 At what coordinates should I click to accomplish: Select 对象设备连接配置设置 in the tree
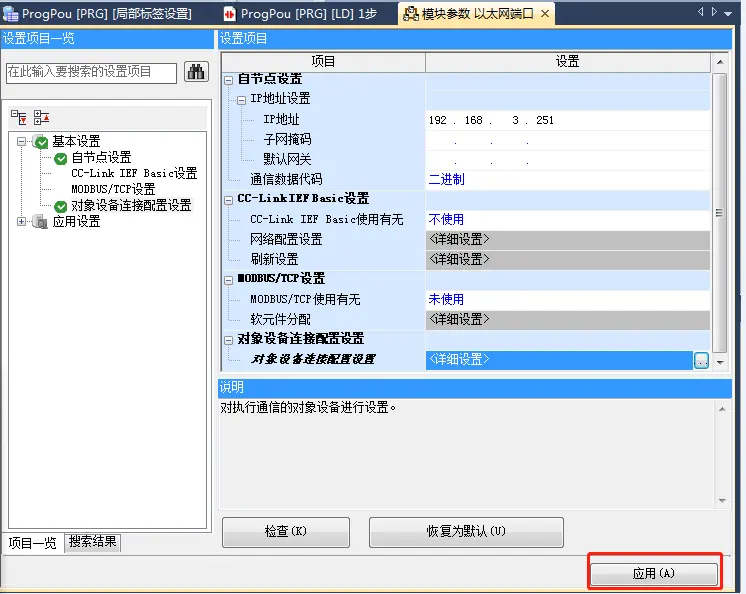[131, 206]
